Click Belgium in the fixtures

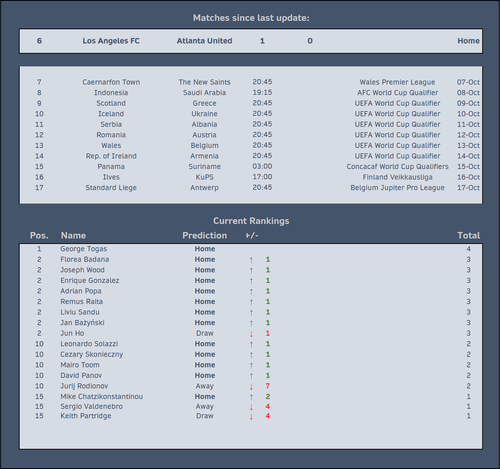pyautogui.click(x=204, y=146)
